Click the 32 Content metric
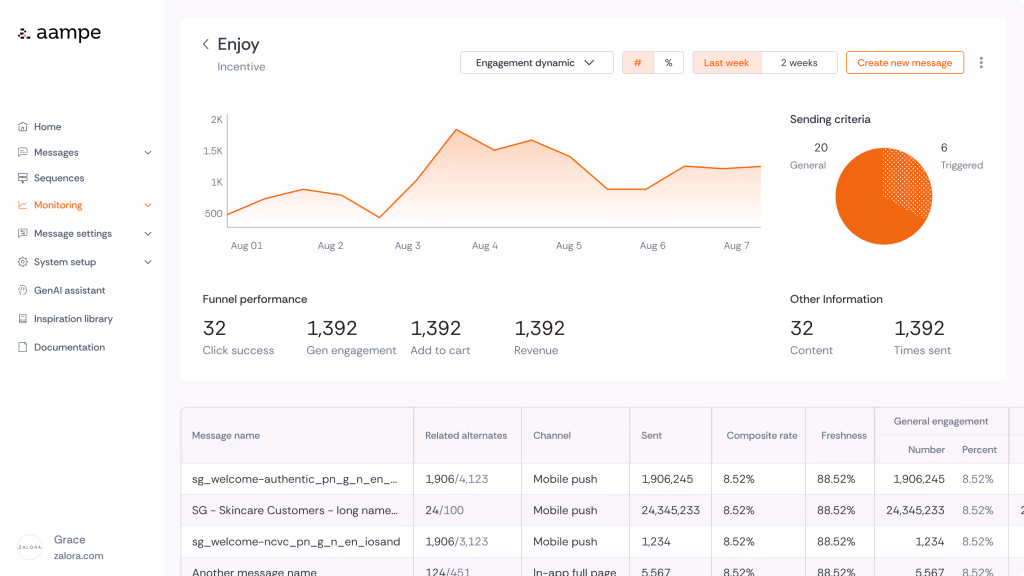Viewport: 1024px width, 576px height. [x=811, y=338]
